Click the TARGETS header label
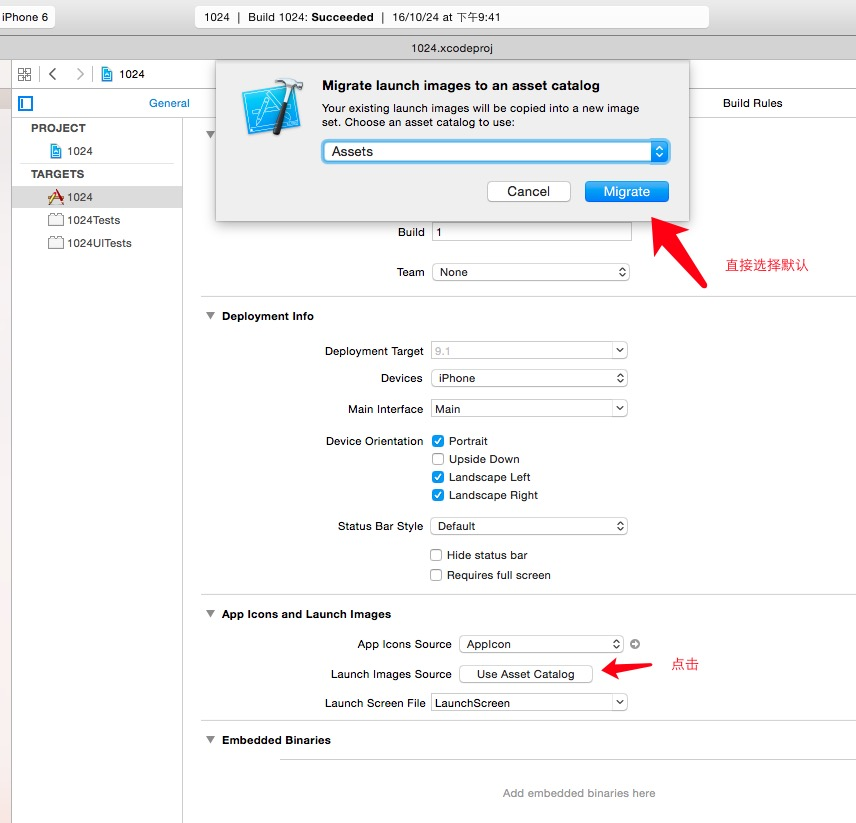Viewport: 856px width, 823px height. click(57, 174)
